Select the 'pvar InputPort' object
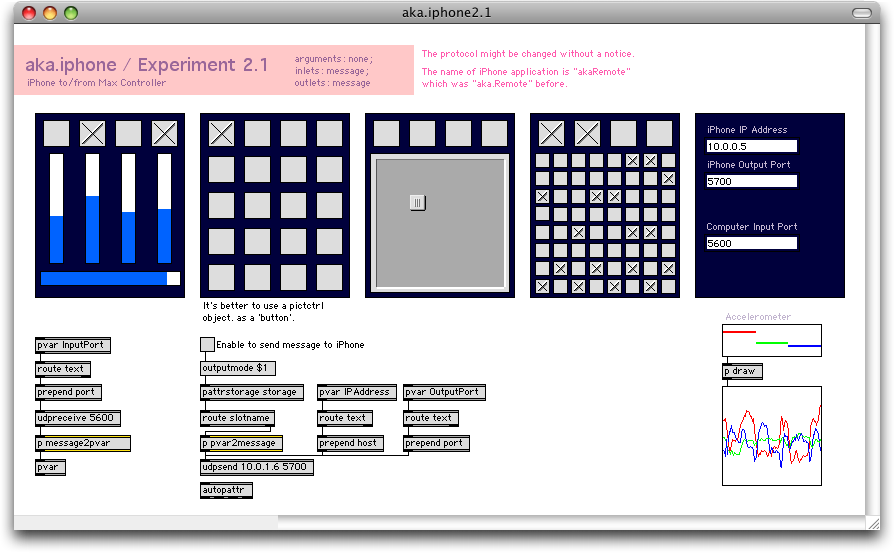894x553 pixels. [72, 345]
